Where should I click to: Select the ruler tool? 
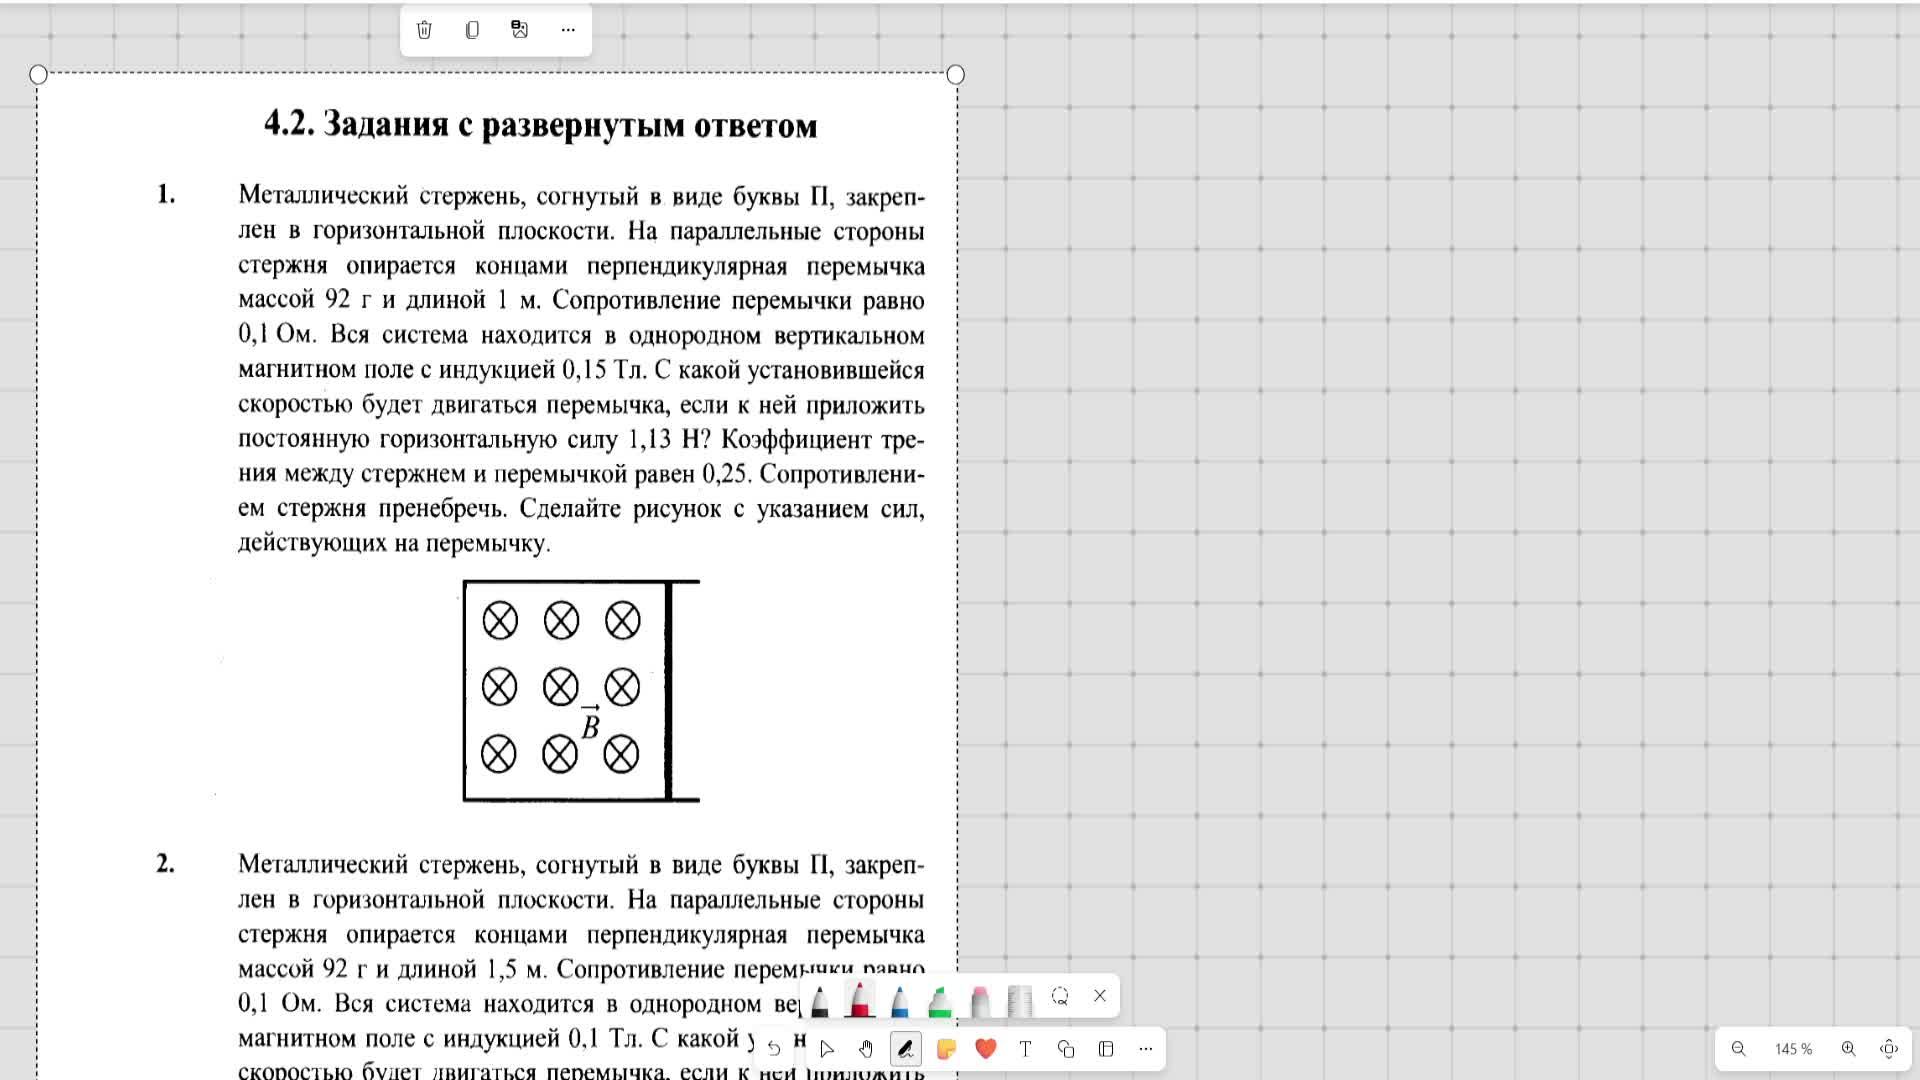pos(1019,999)
